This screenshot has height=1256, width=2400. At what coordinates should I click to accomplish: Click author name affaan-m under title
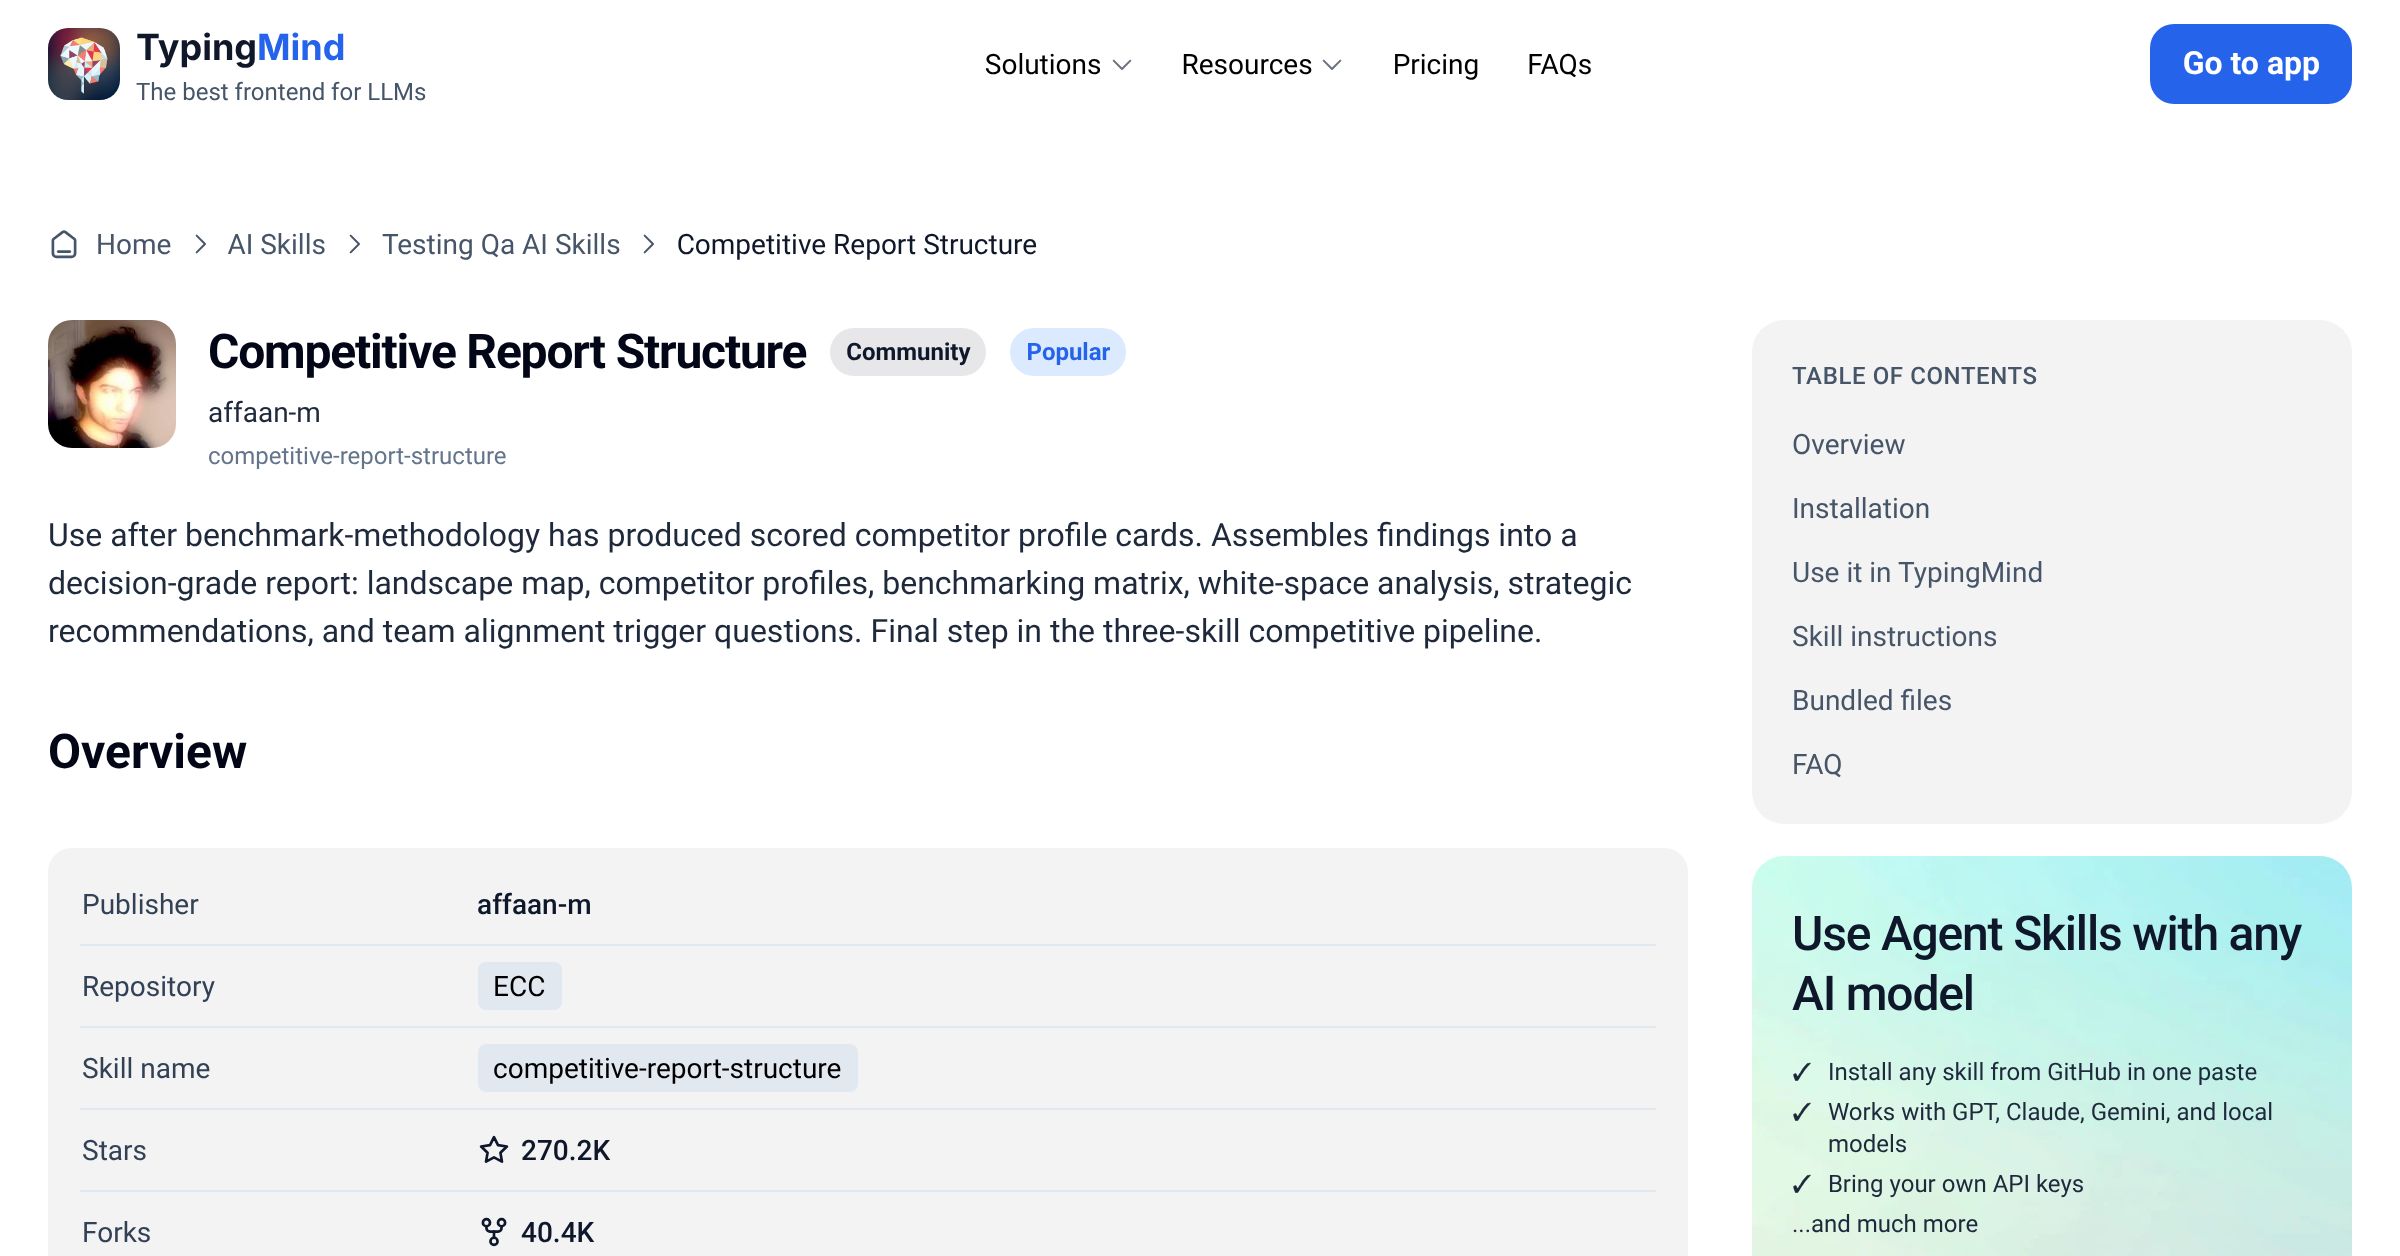[264, 412]
